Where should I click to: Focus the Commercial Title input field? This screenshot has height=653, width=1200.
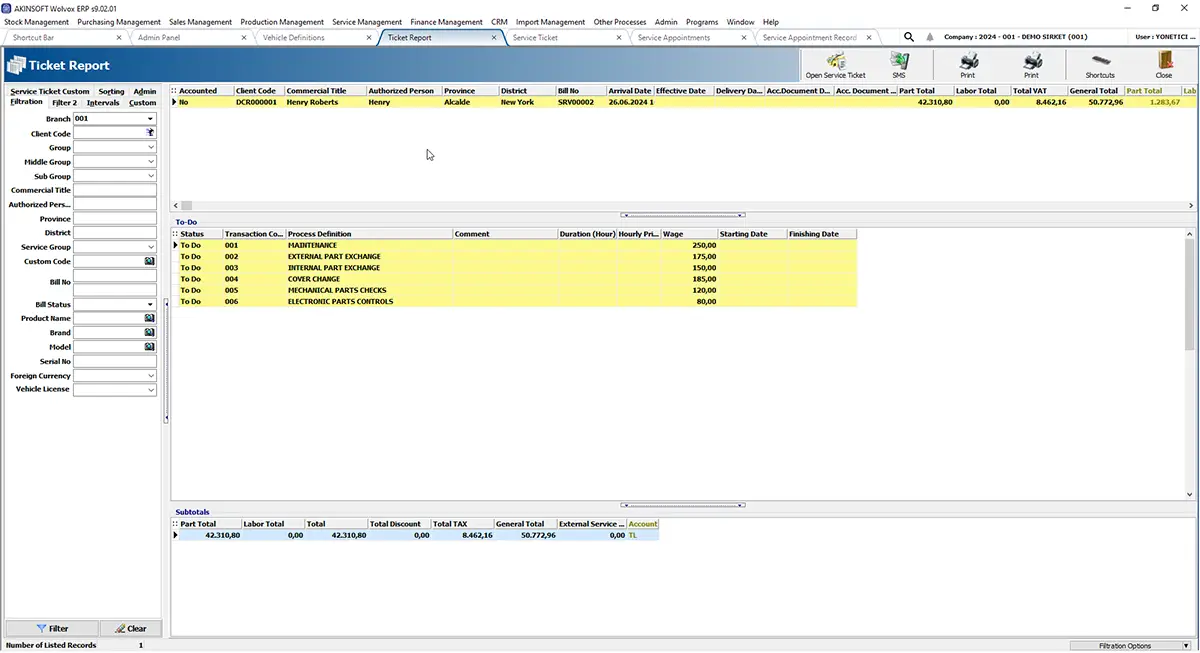point(115,190)
